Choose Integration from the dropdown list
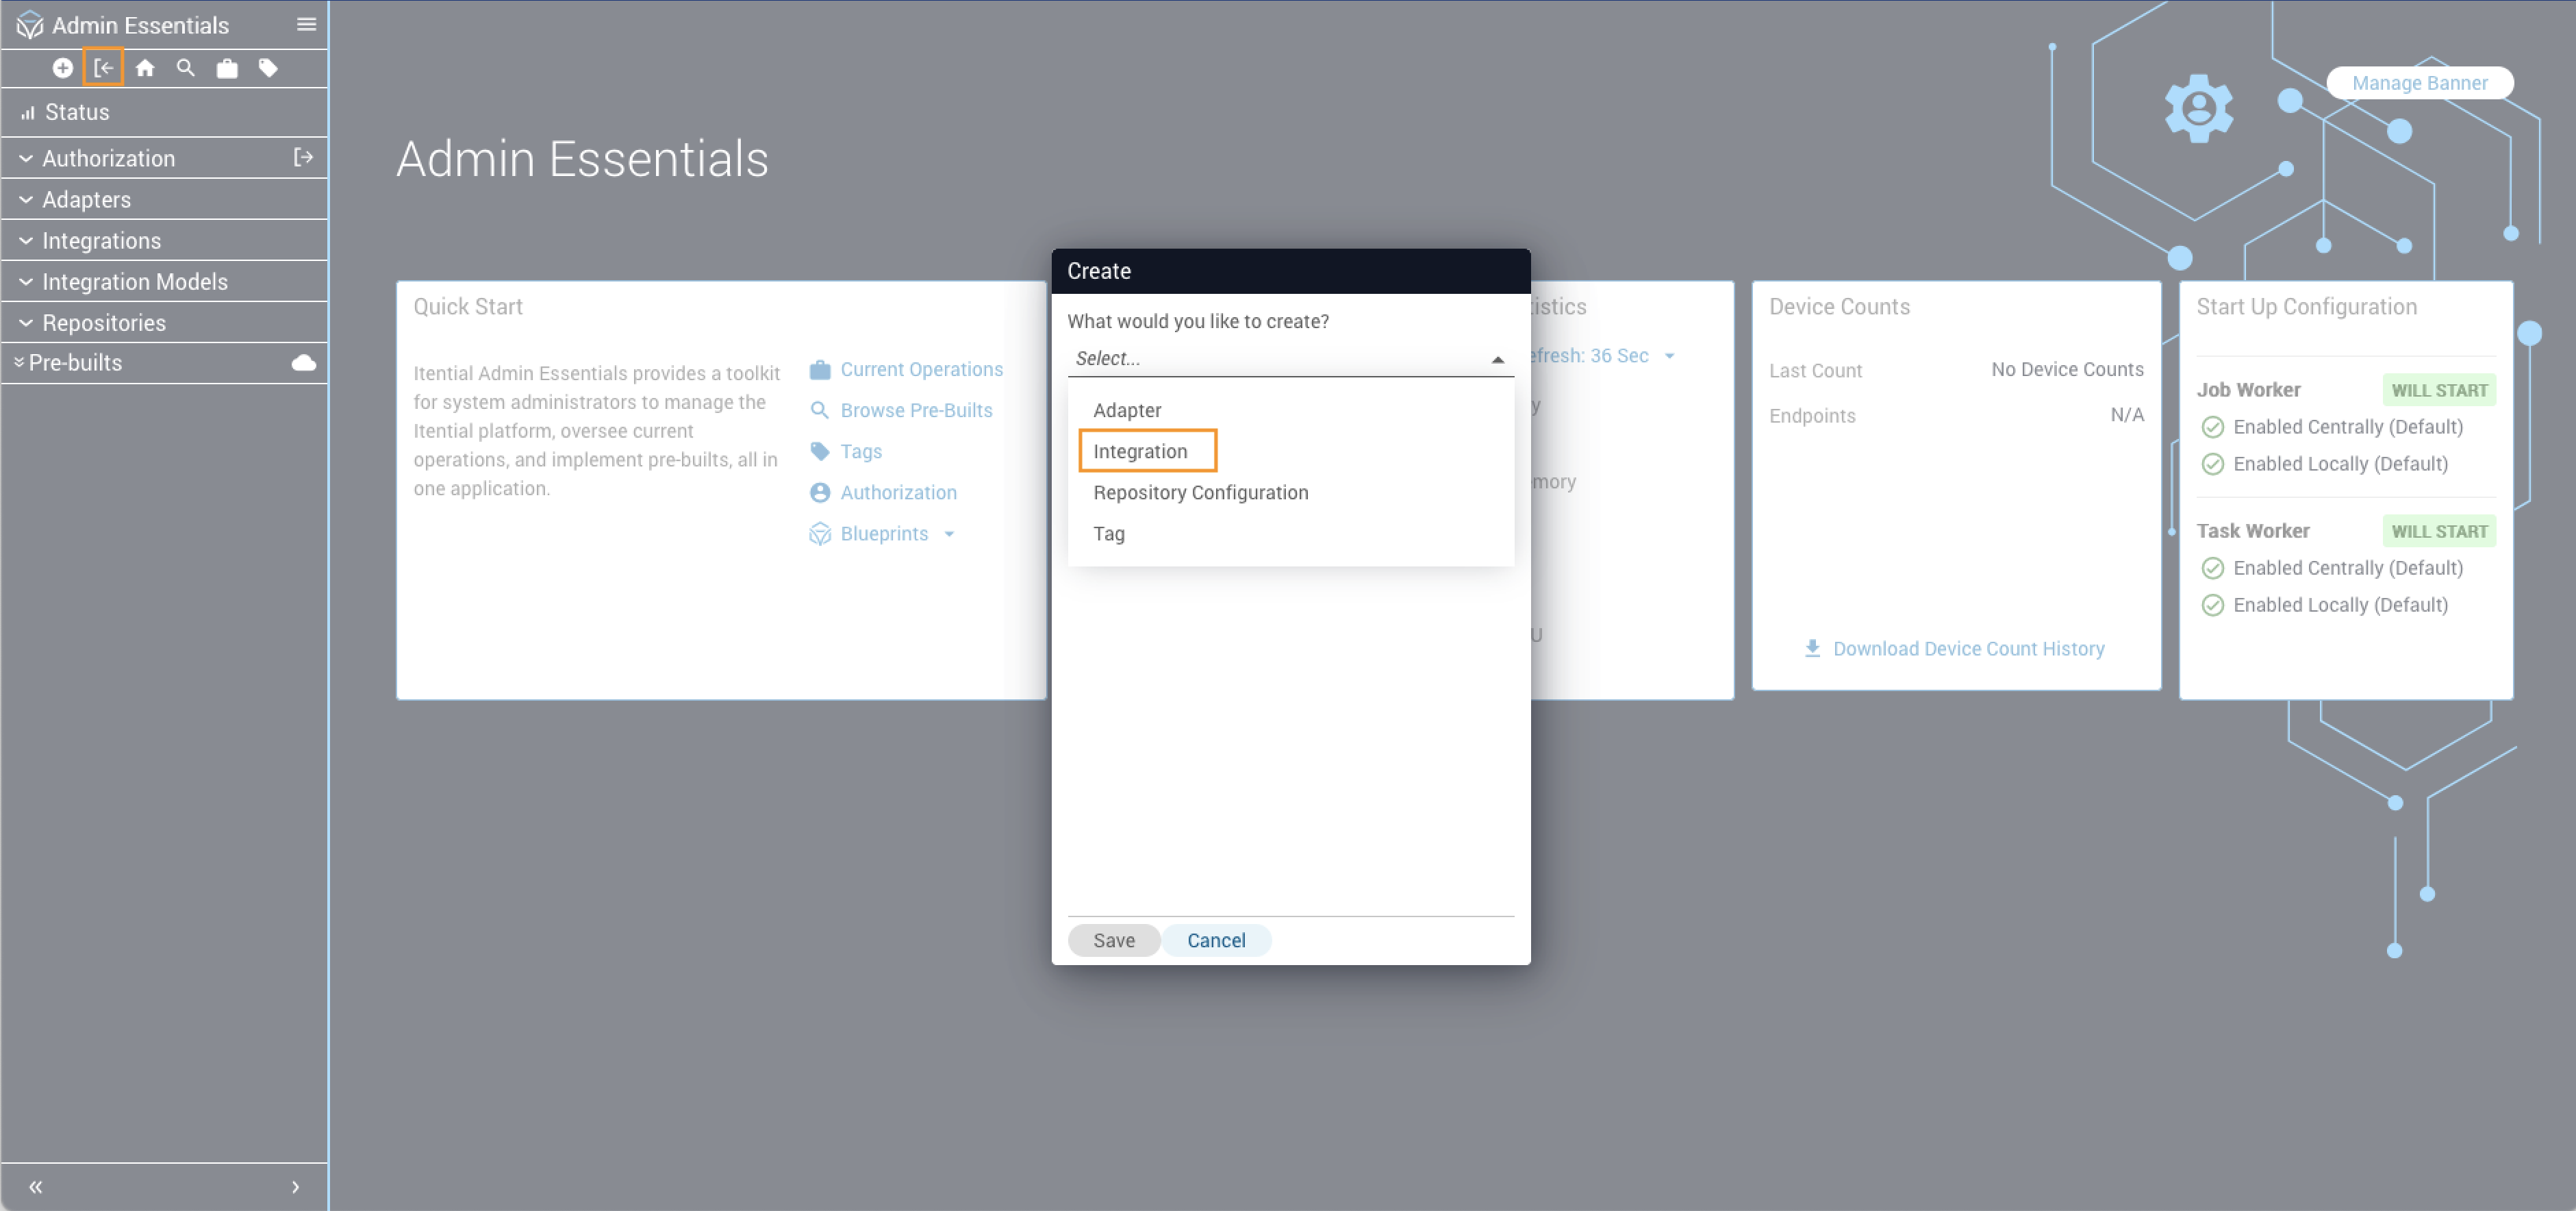Screen dimensions: 2576x1211 [1140, 451]
